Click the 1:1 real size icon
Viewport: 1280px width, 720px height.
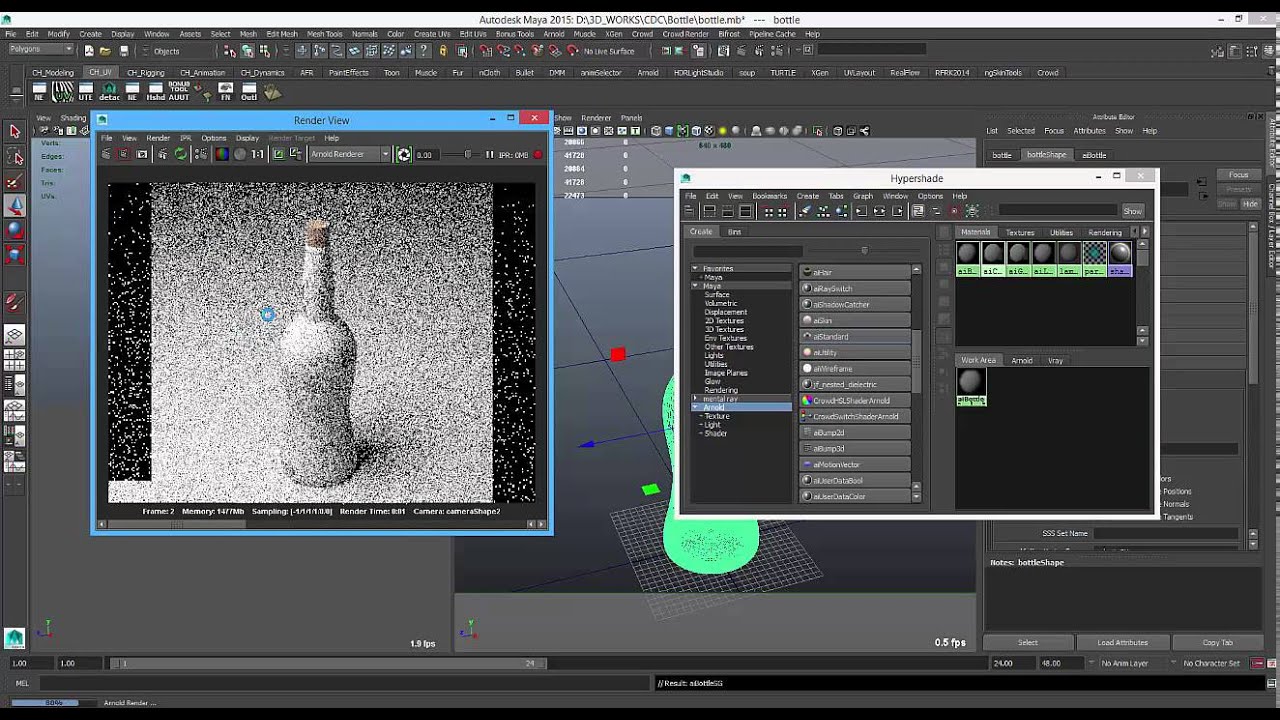(x=258, y=154)
